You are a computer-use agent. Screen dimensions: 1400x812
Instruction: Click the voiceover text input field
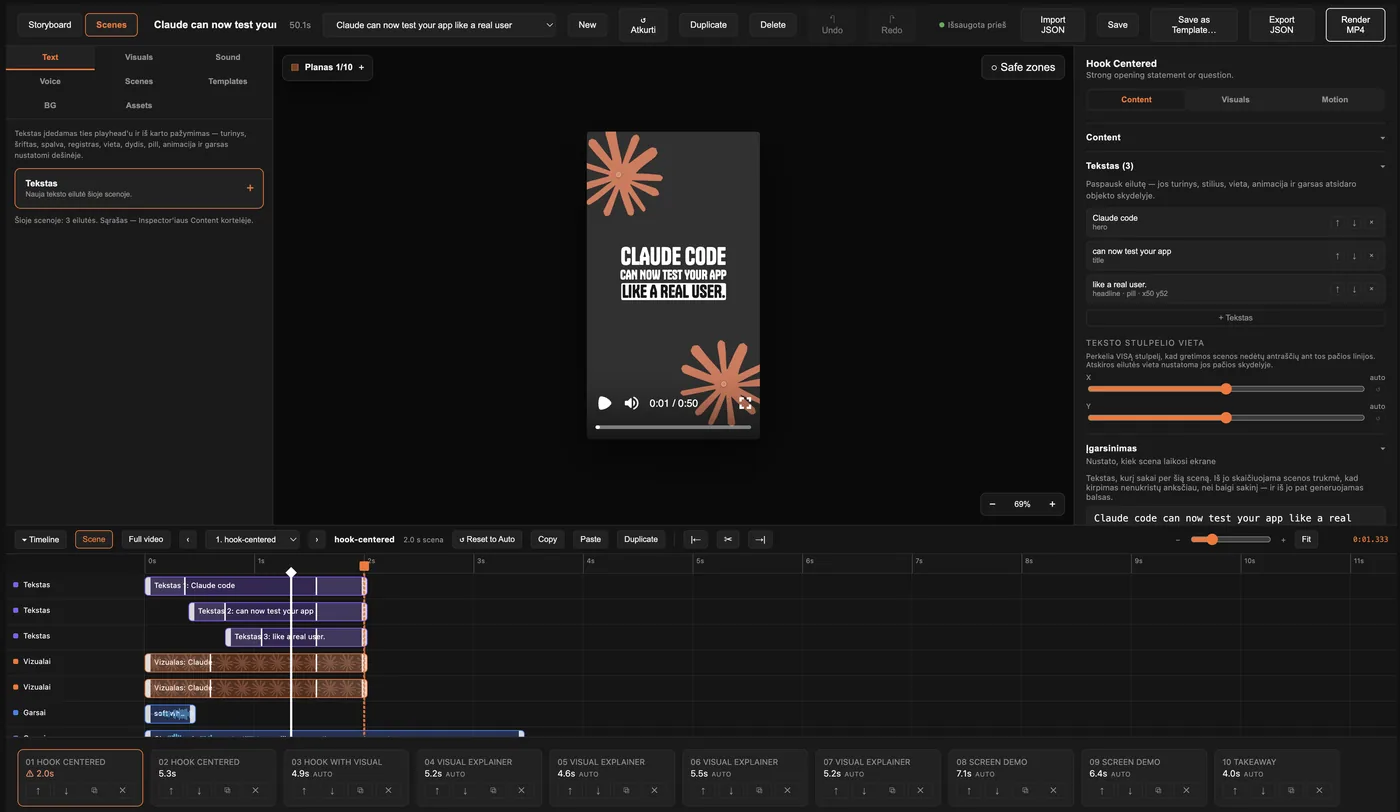click(x=1235, y=517)
